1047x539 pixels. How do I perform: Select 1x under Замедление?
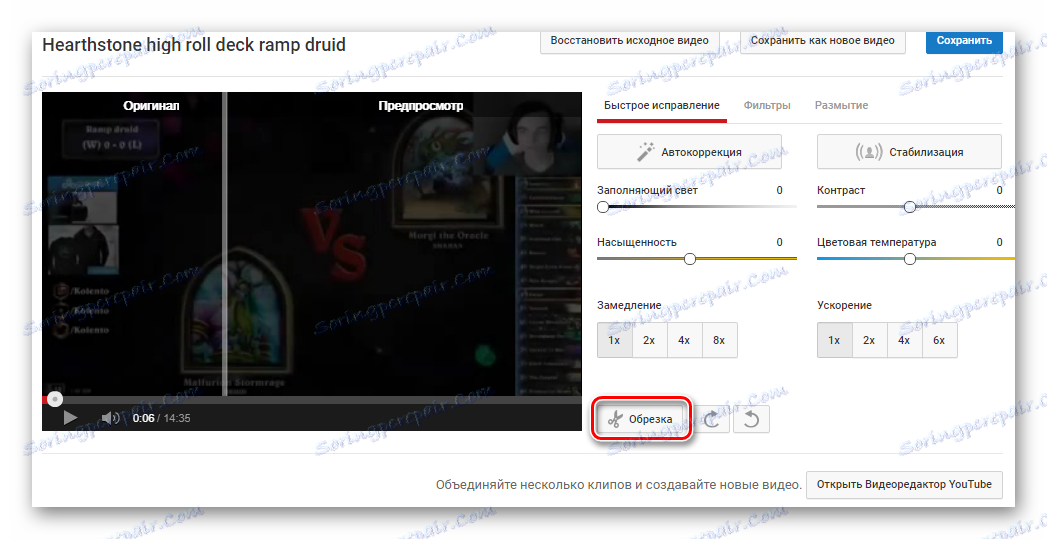(x=614, y=340)
